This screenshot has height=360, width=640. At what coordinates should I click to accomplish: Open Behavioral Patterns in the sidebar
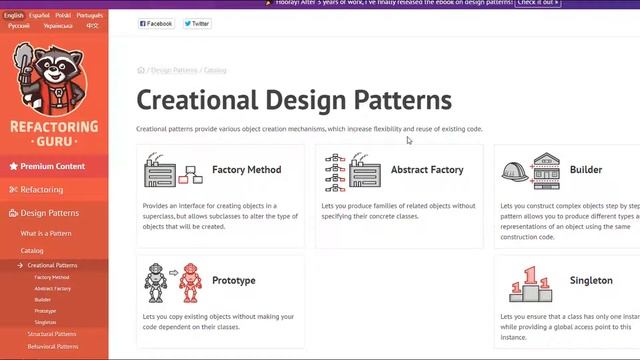tap(53, 347)
